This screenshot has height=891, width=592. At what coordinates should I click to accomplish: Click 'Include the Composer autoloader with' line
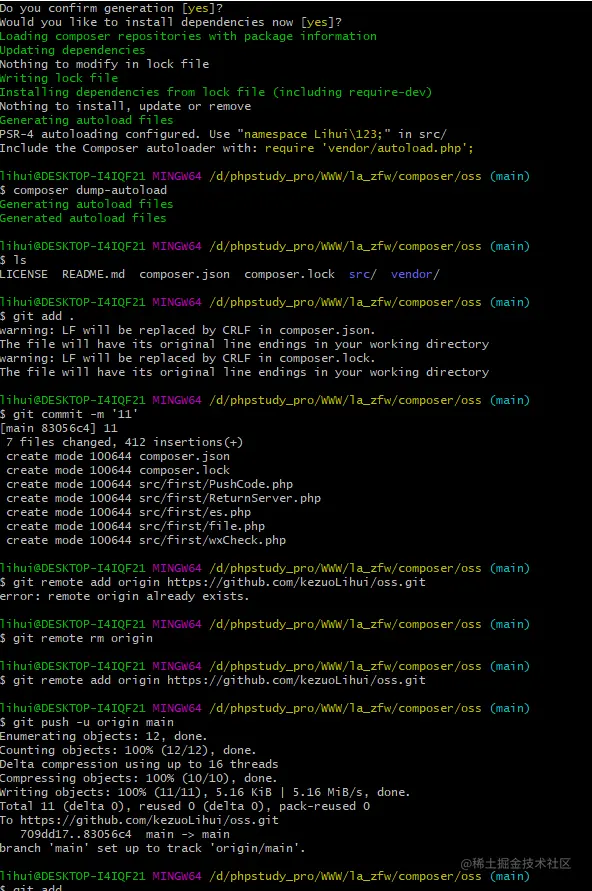(x=236, y=148)
